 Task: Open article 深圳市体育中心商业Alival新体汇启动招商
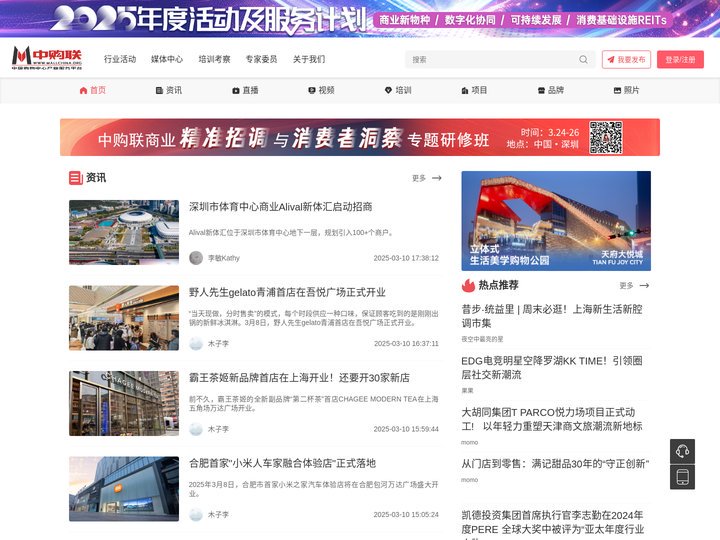click(281, 207)
